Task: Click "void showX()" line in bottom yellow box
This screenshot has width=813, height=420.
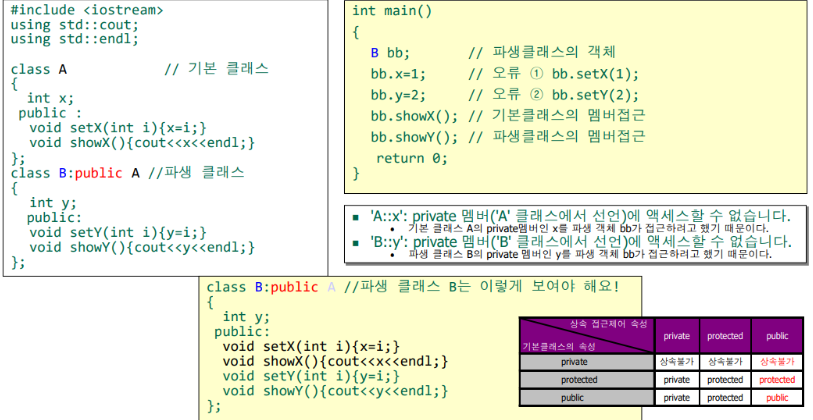Action: [335, 361]
